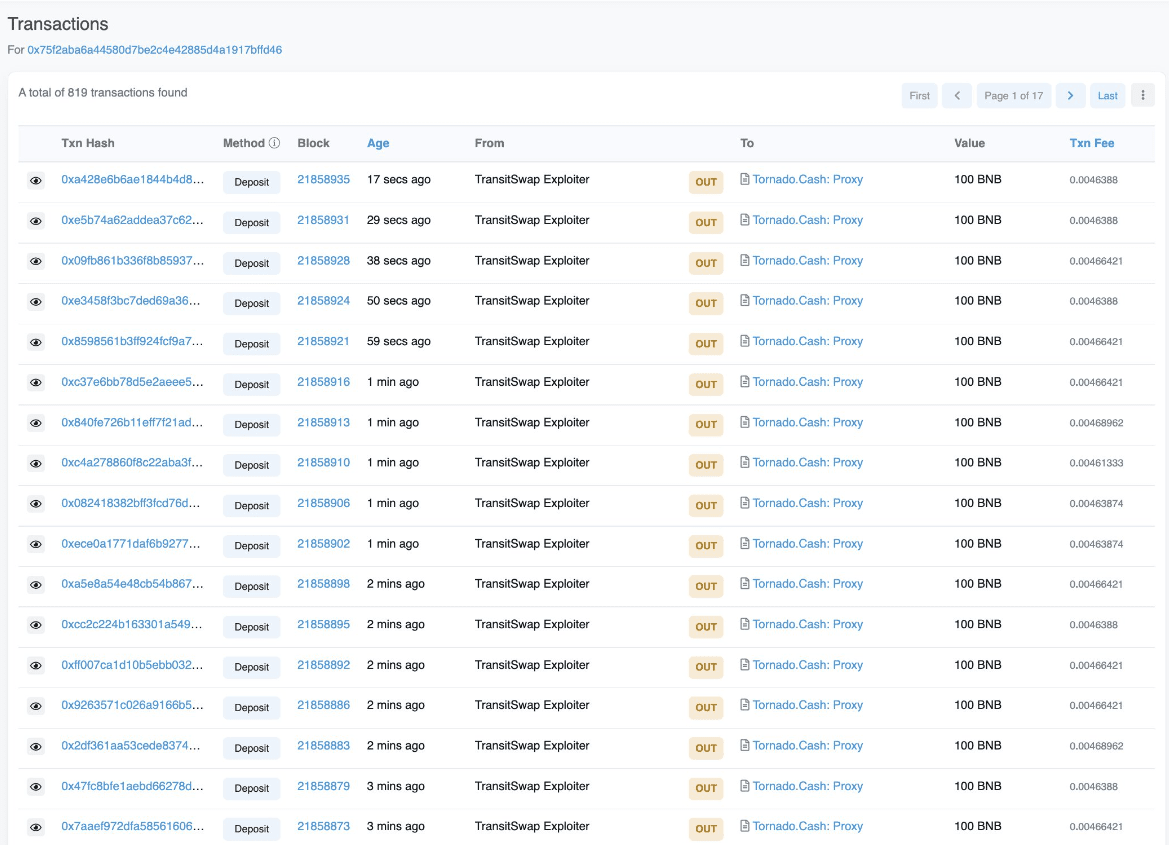This screenshot has width=1169, height=845.
Task: Click contract icon in block 21858879 row
Action: tap(744, 785)
